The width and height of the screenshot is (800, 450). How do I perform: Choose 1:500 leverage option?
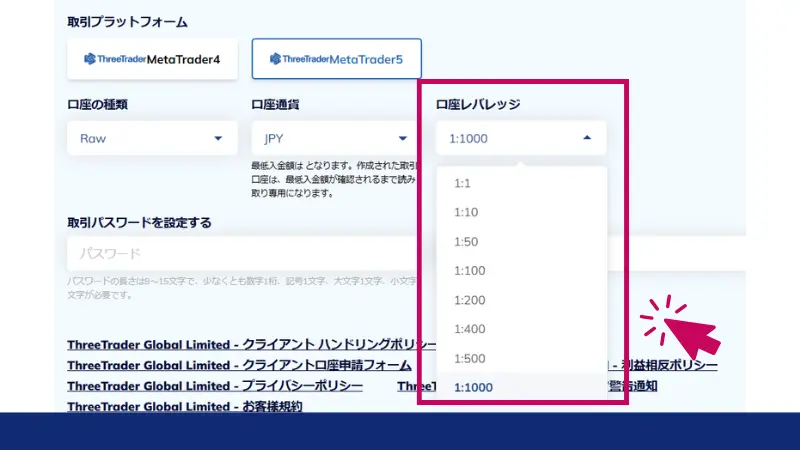pos(522,359)
